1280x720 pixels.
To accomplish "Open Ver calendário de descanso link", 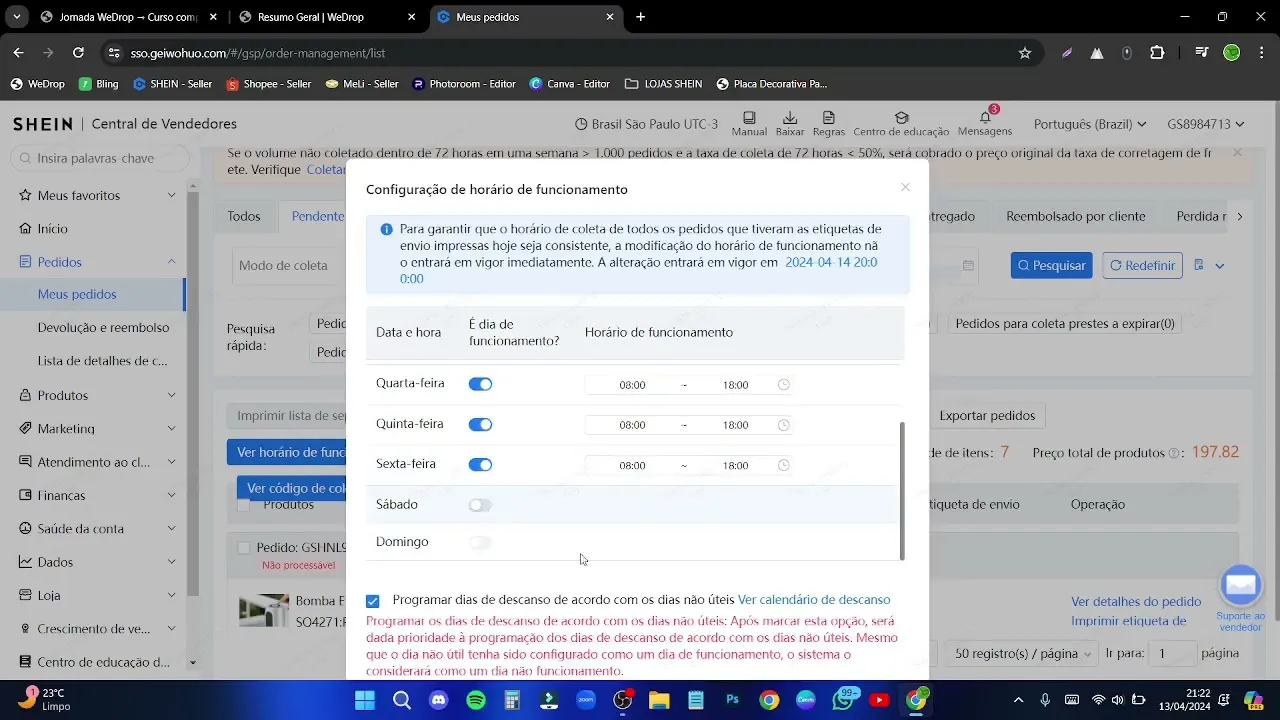I will [814, 600].
